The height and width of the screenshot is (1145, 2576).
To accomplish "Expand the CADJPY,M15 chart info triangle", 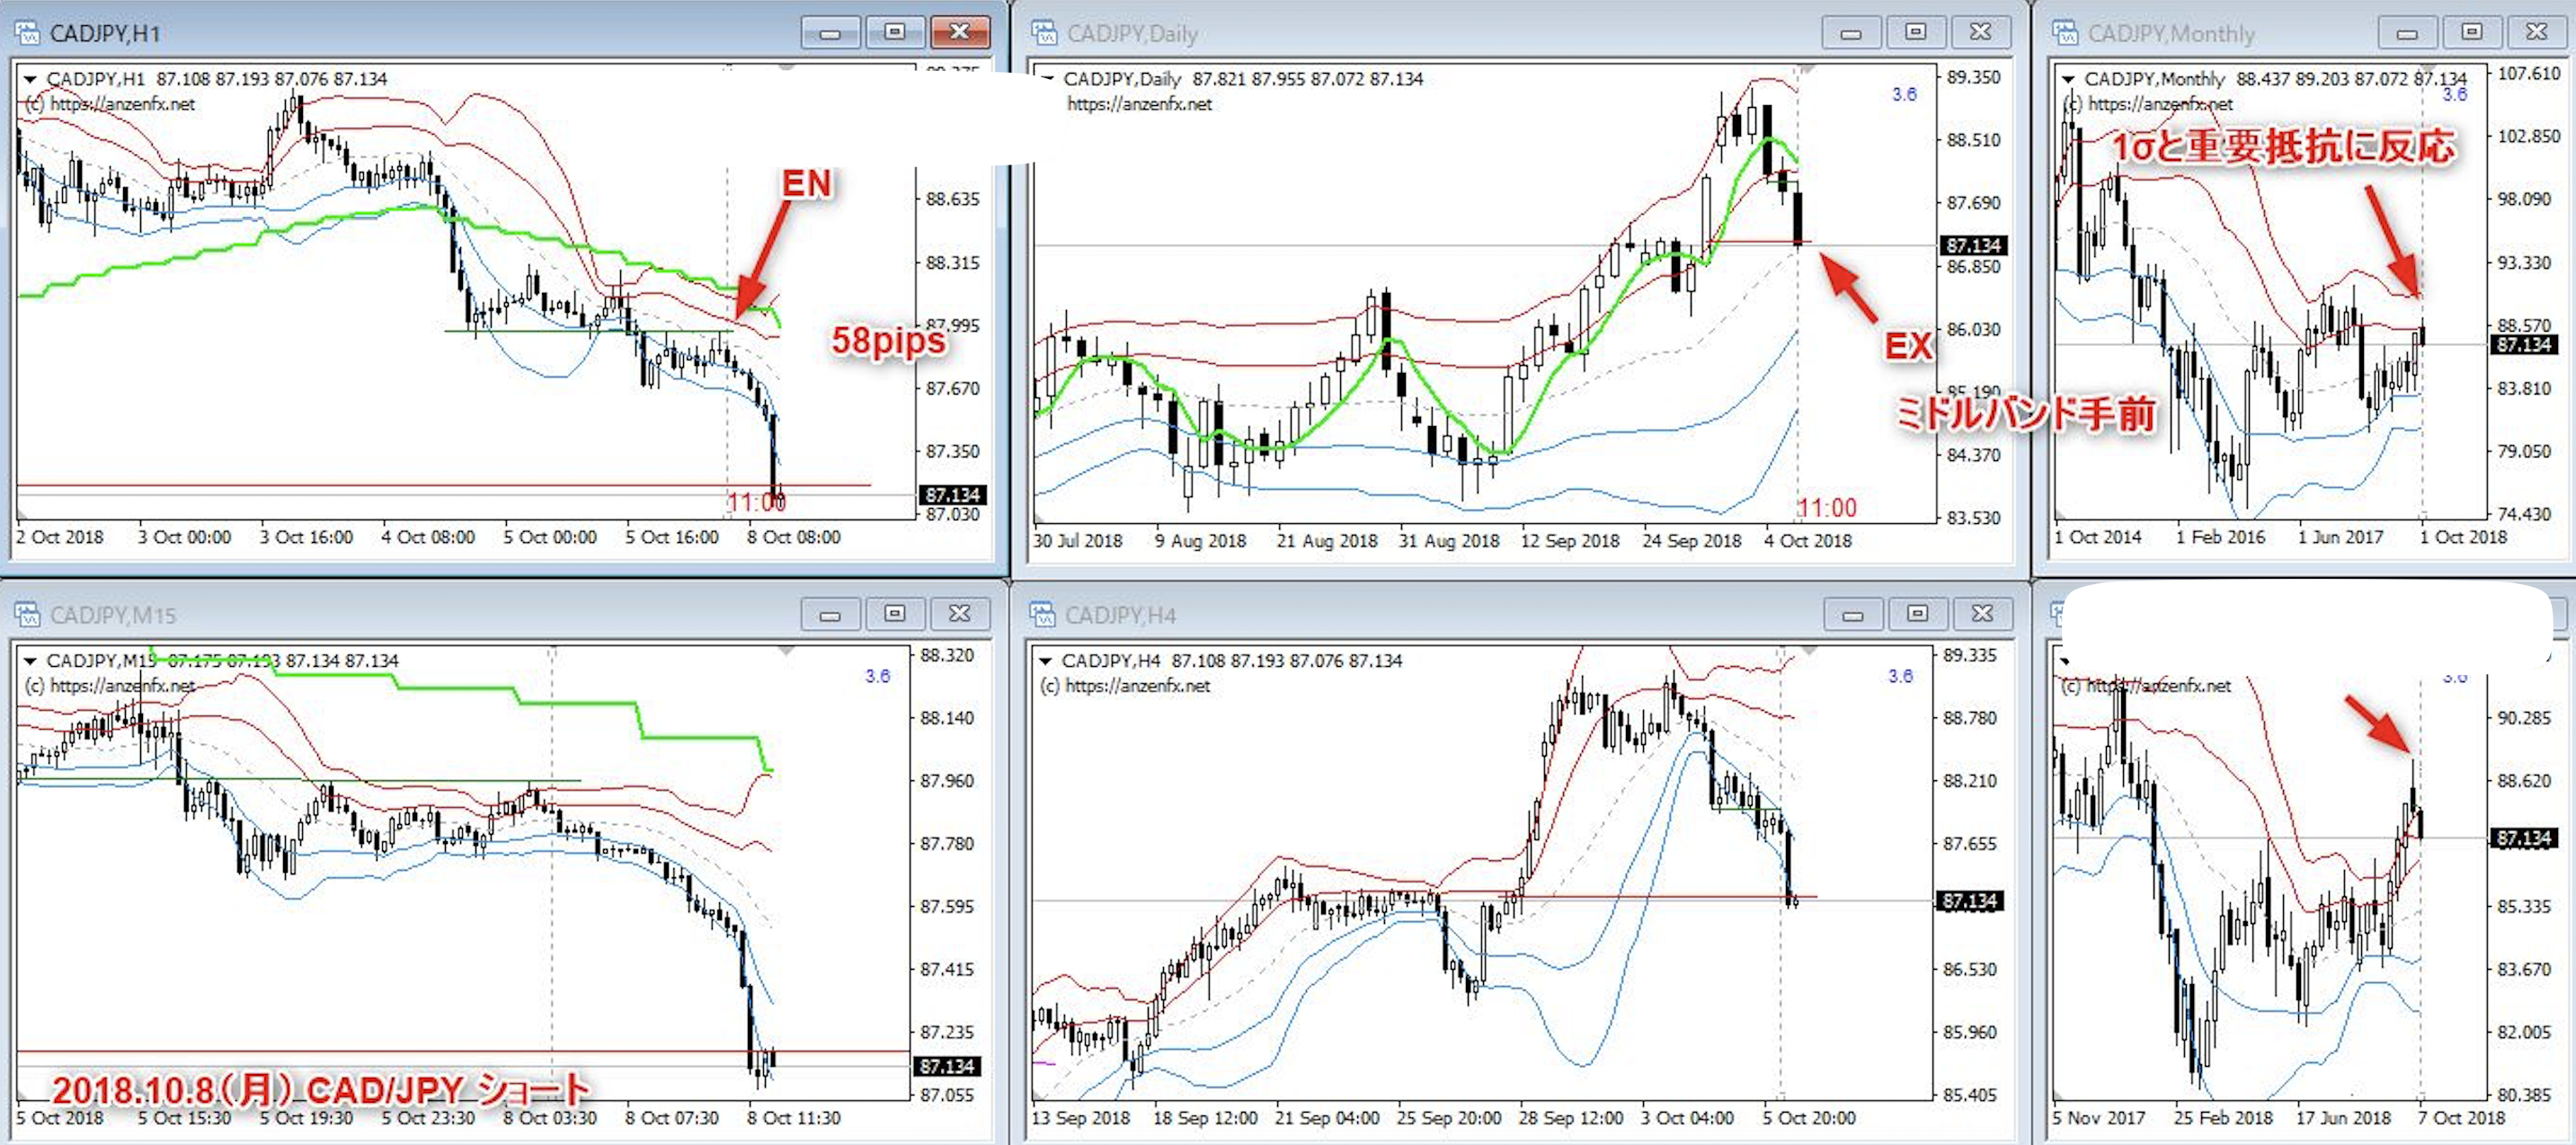I will (30, 661).
